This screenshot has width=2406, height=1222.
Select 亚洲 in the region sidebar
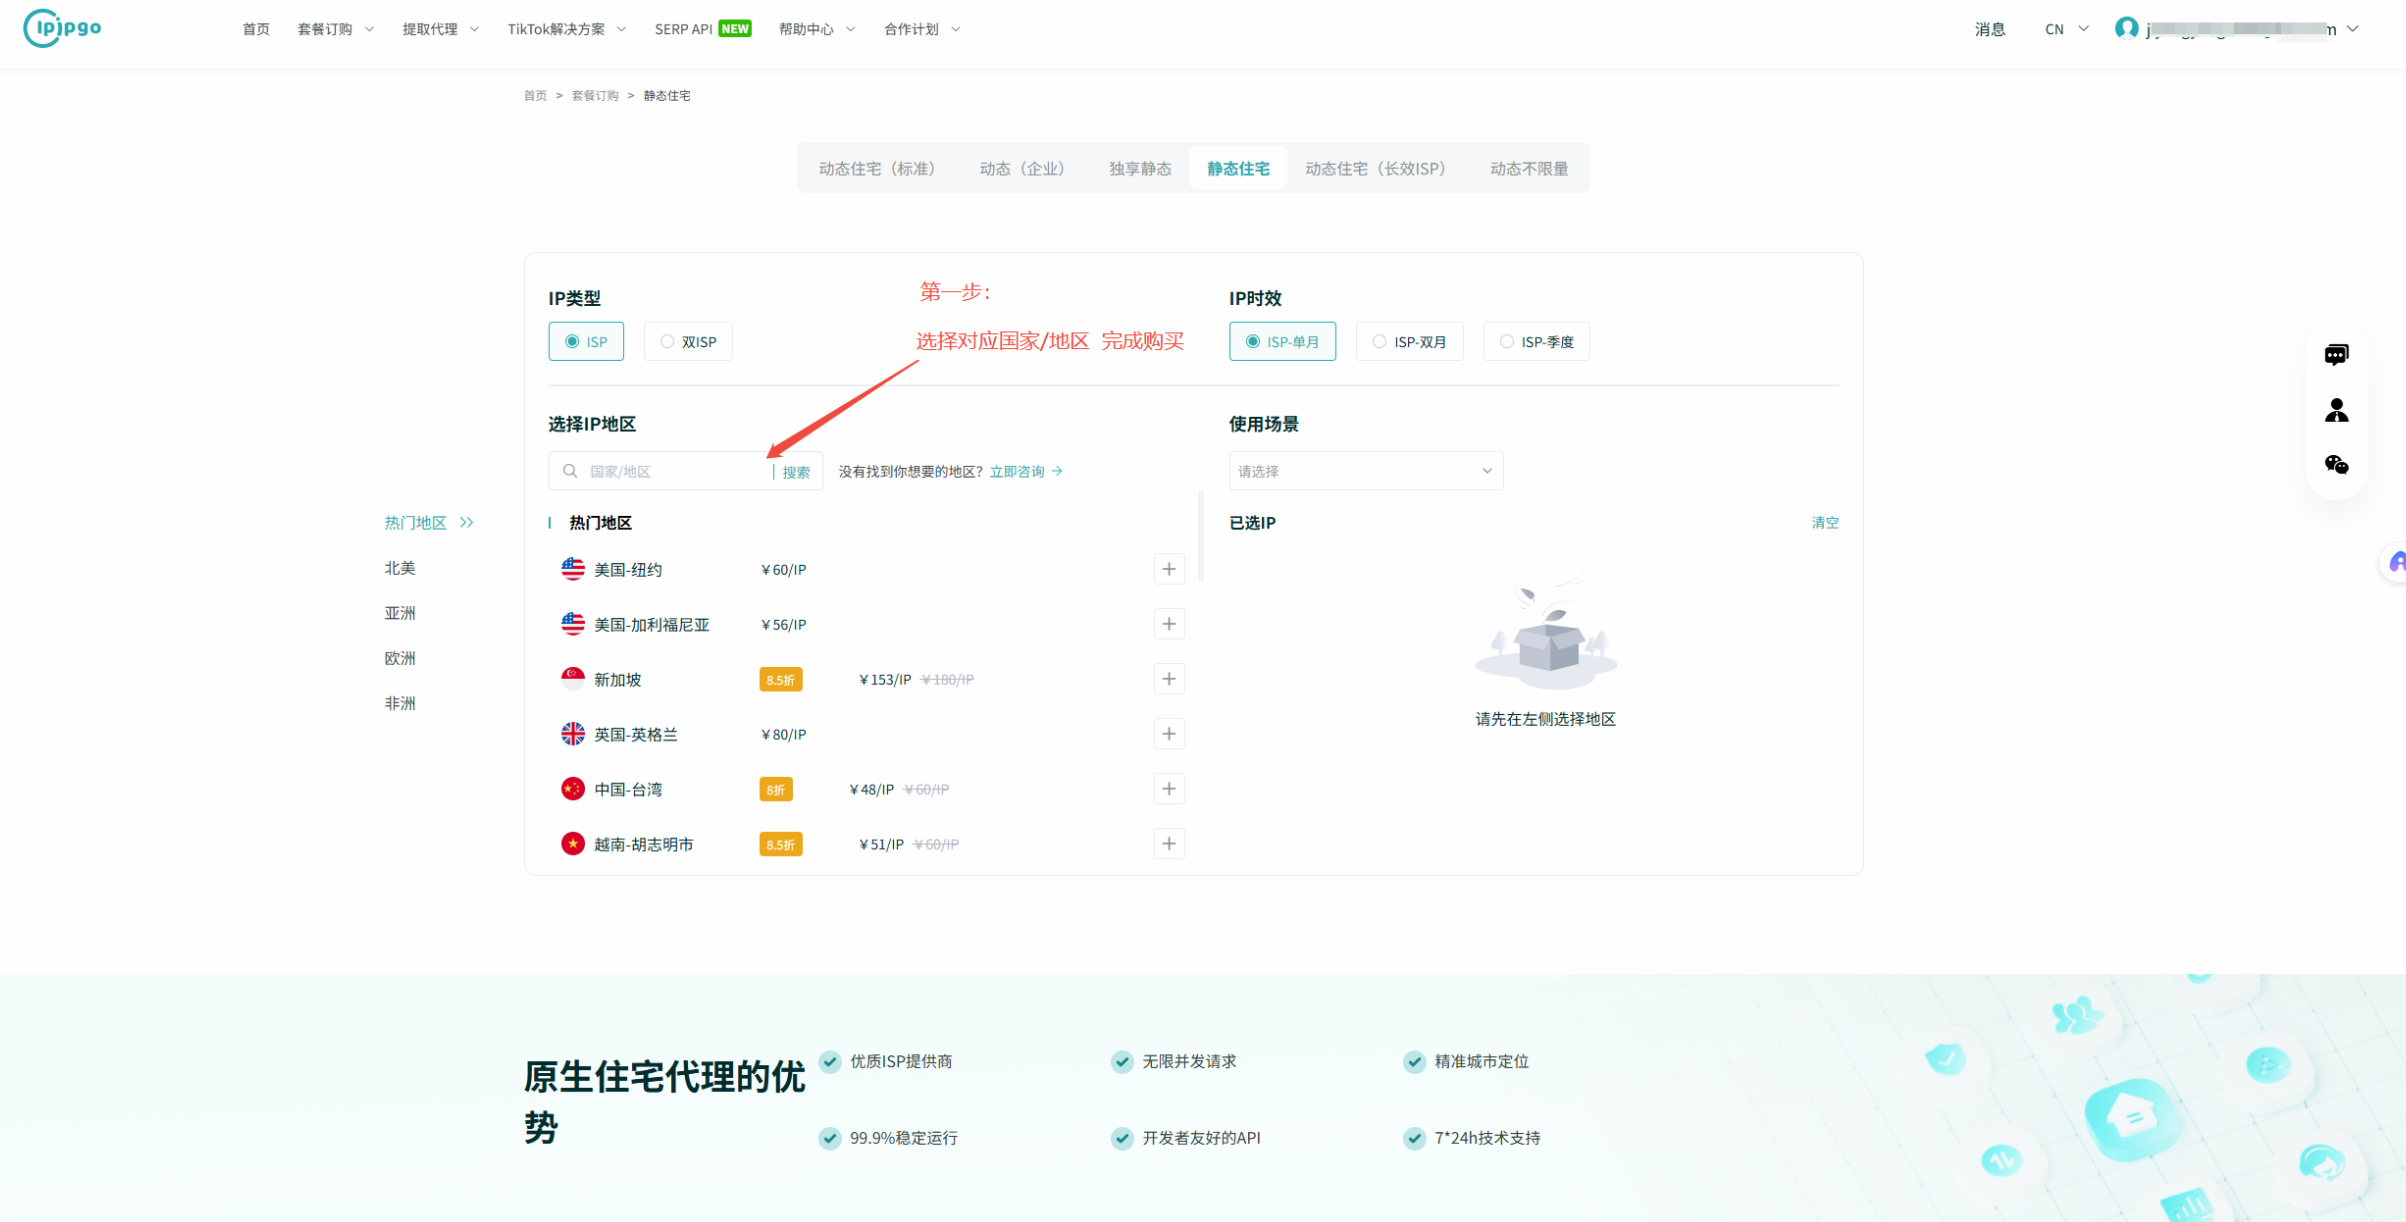coord(399,612)
